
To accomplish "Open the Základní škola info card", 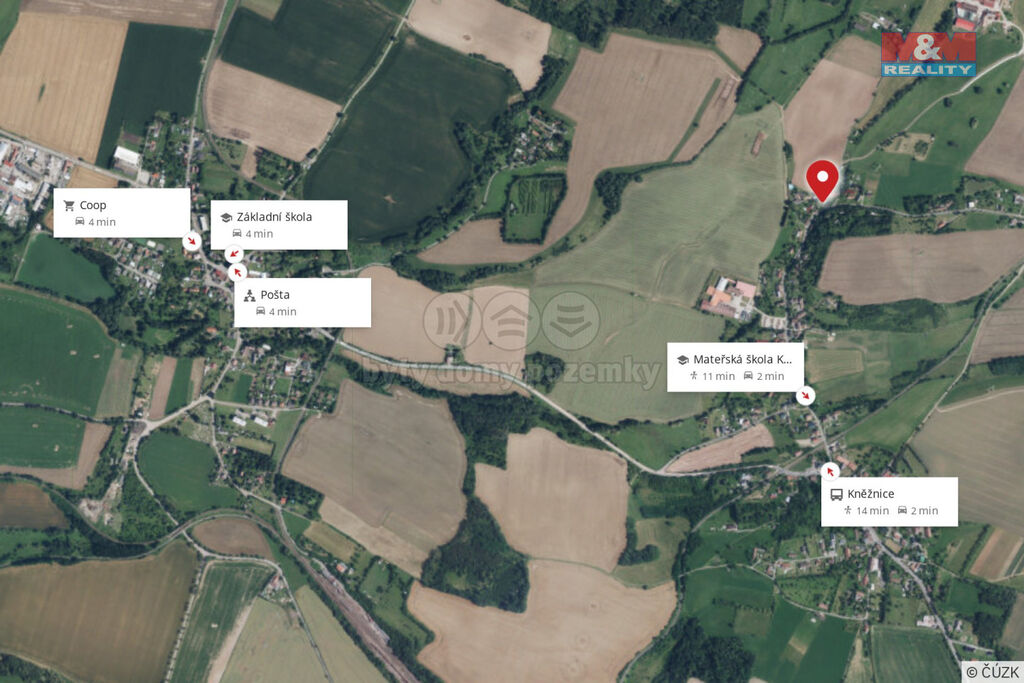I will tap(279, 225).
